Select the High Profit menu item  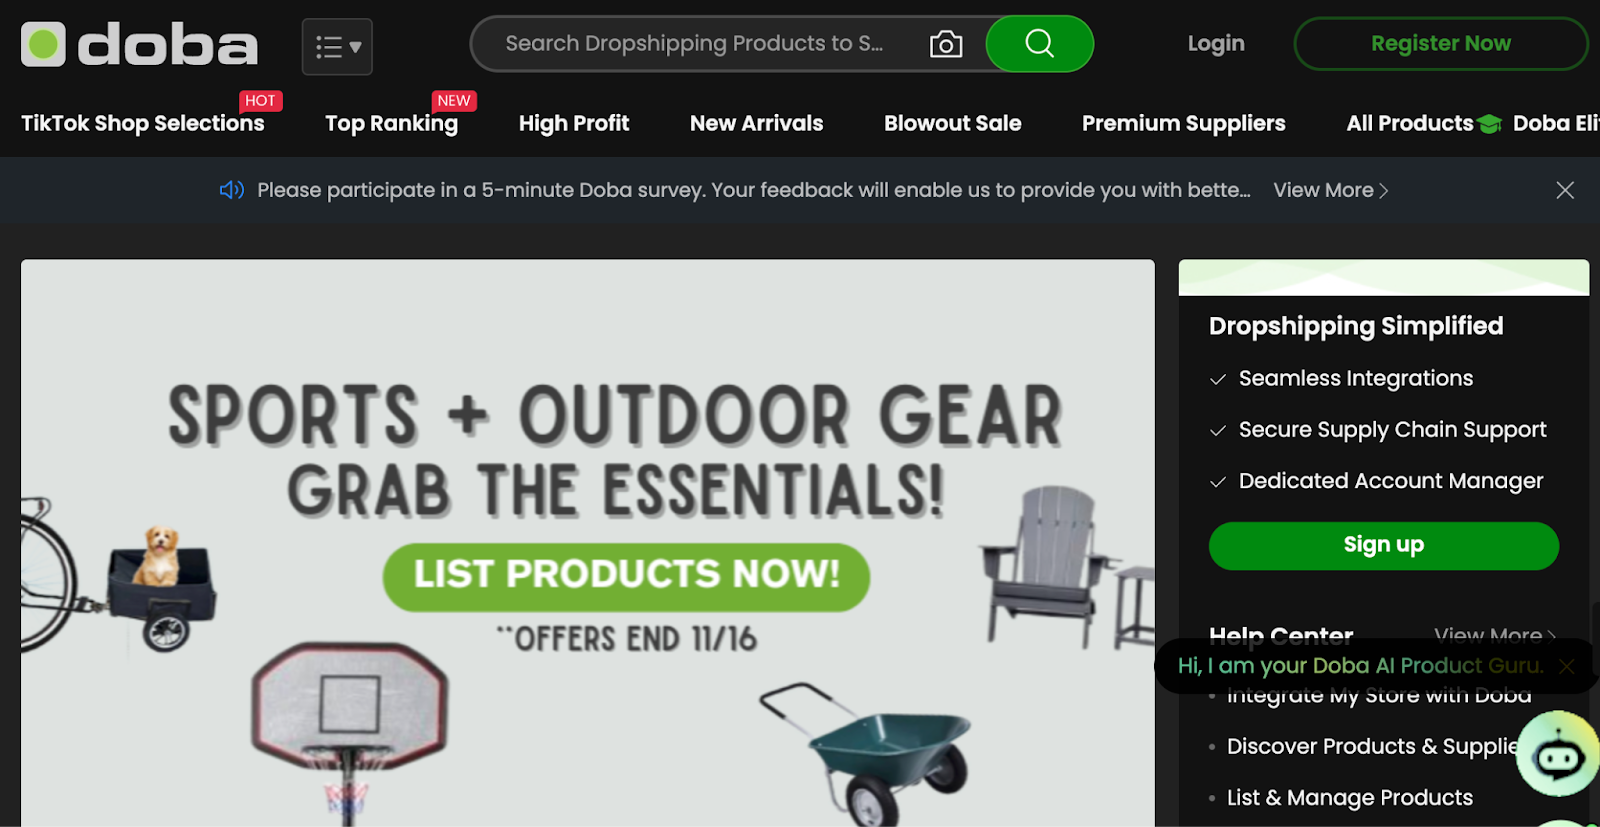coord(574,123)
